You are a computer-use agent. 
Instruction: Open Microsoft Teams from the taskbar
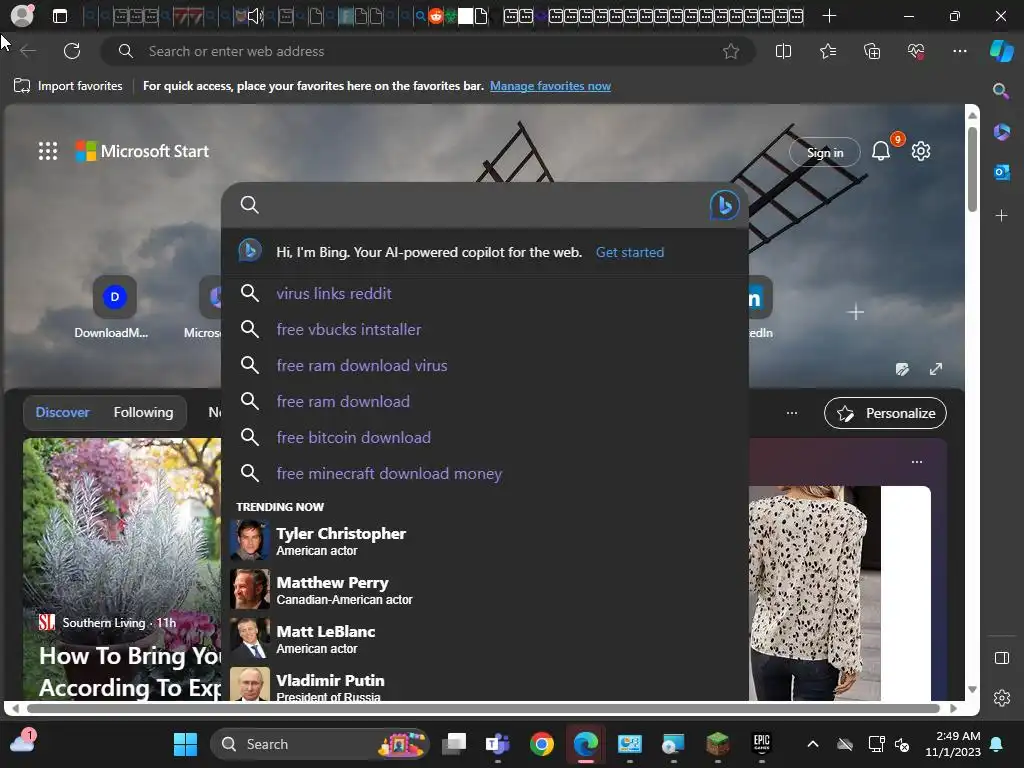point(498,744)
